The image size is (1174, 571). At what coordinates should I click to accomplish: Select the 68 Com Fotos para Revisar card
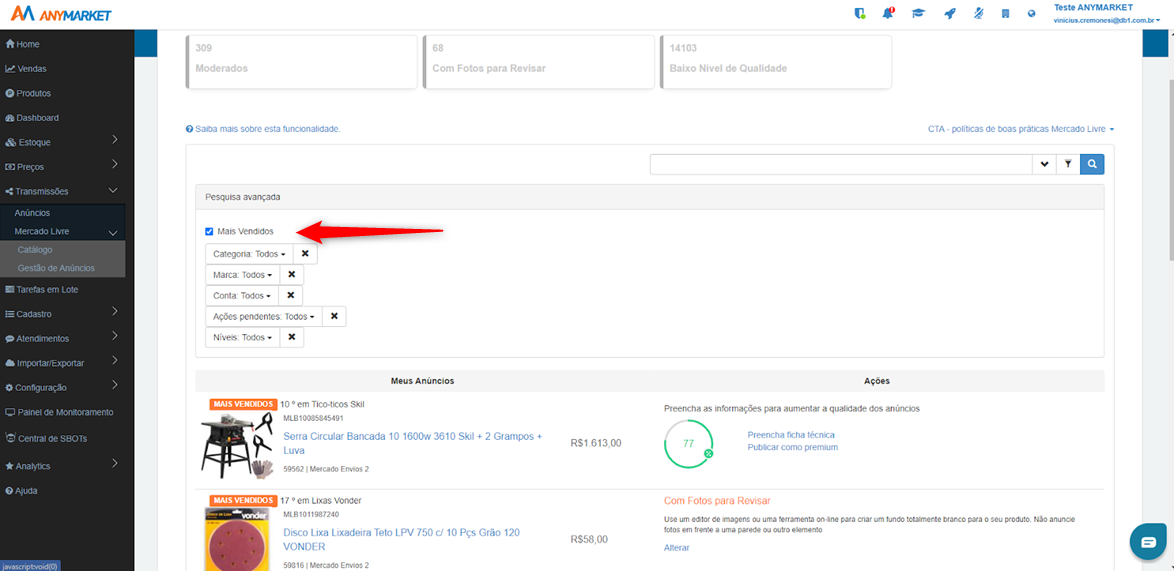[x=538, y=61]
